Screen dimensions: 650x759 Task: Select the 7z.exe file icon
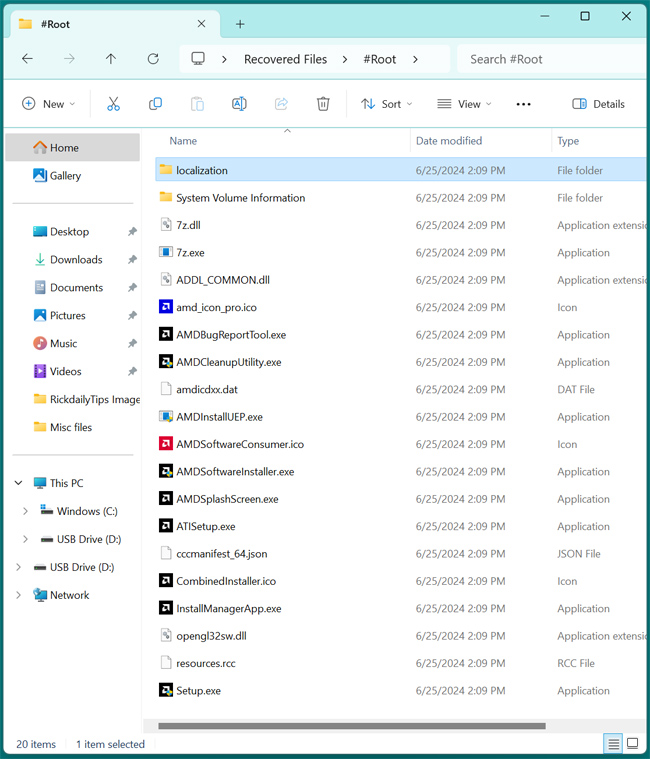166,252
